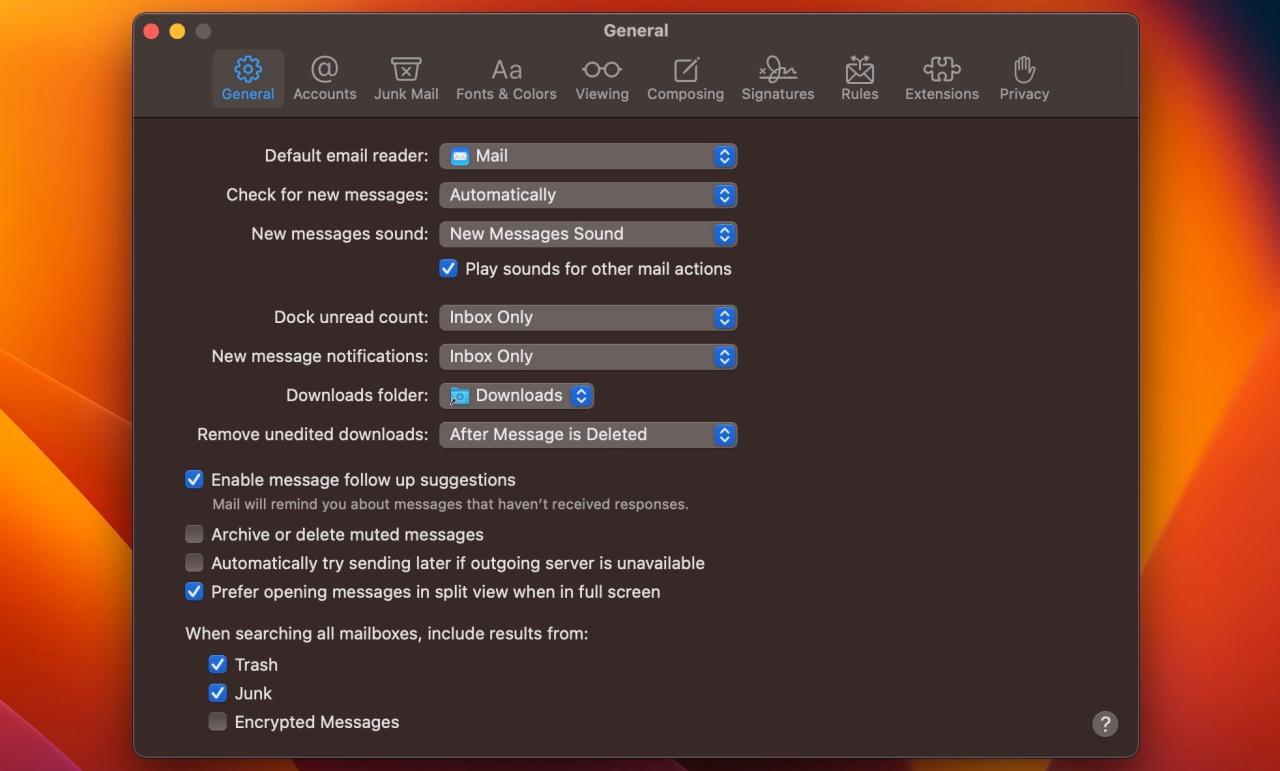Click the window title "General"

[x=636, y=31]
